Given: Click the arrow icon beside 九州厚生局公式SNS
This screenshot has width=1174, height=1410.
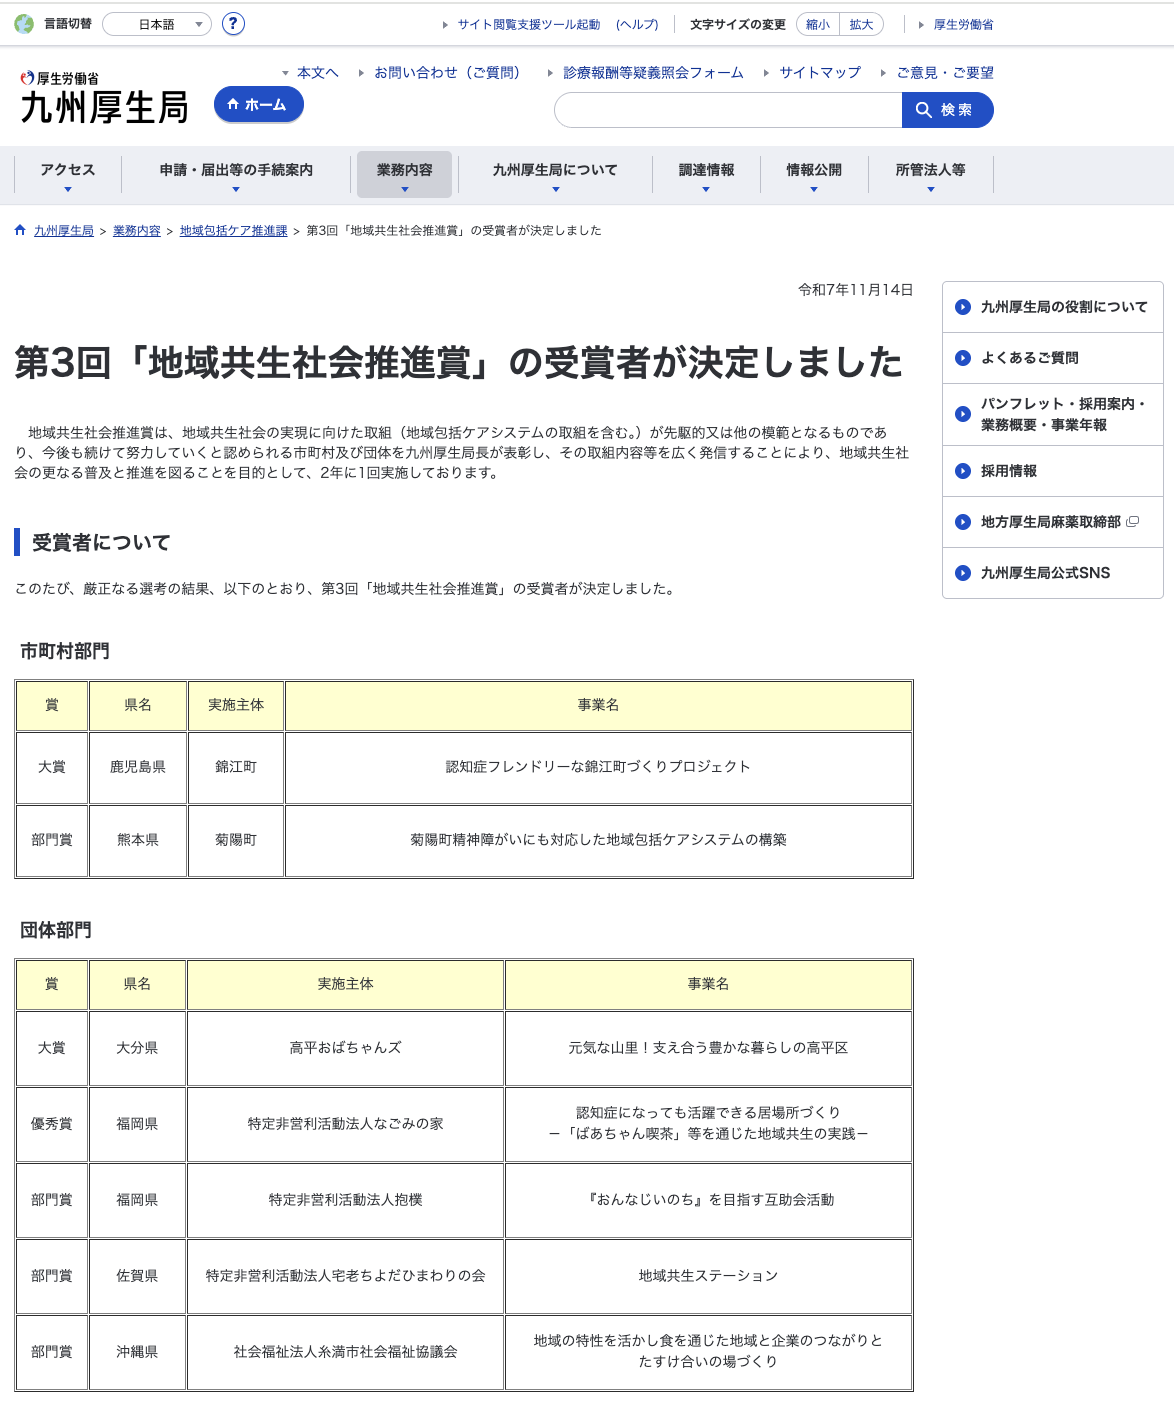Looking at the screenshot, I should (961, 573).
